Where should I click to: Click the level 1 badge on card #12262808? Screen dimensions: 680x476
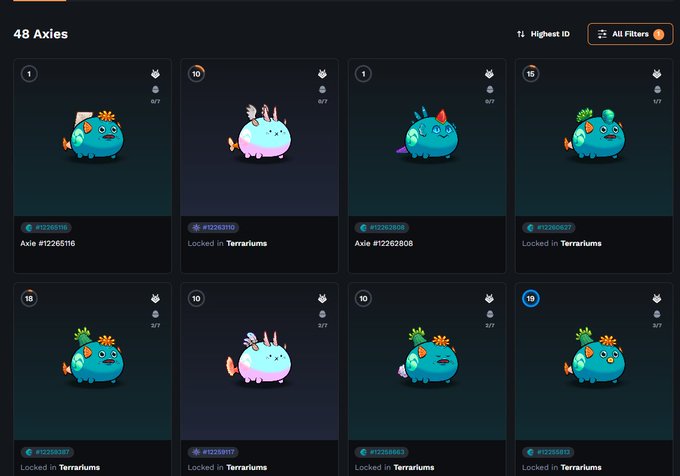coord(363,74)
